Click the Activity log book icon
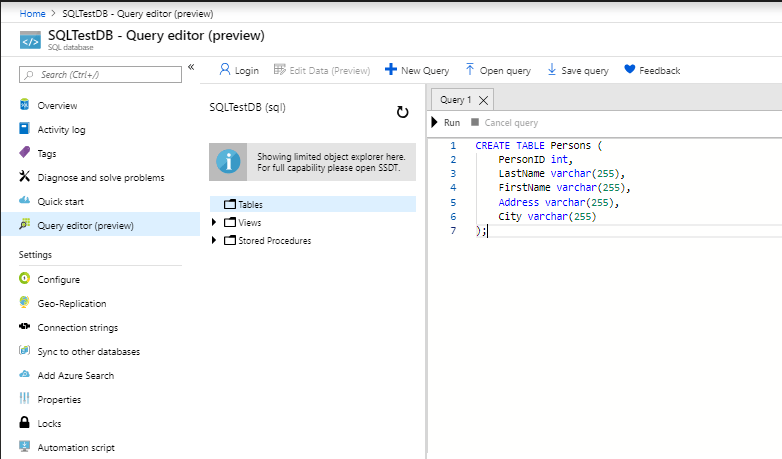 point(24,129)
